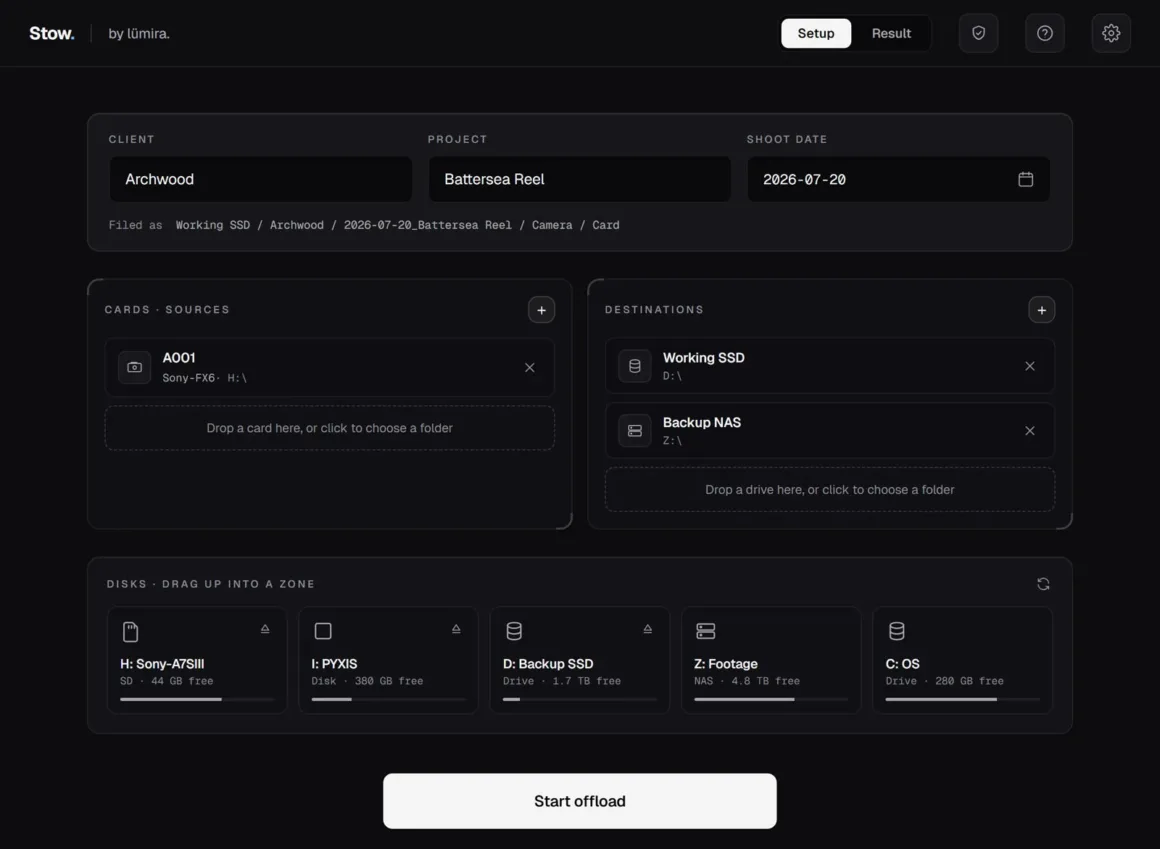This screenshot has width=1160, height=849.
Task: Click usage bar of I: PYXIS
Action: pos(388,699)
